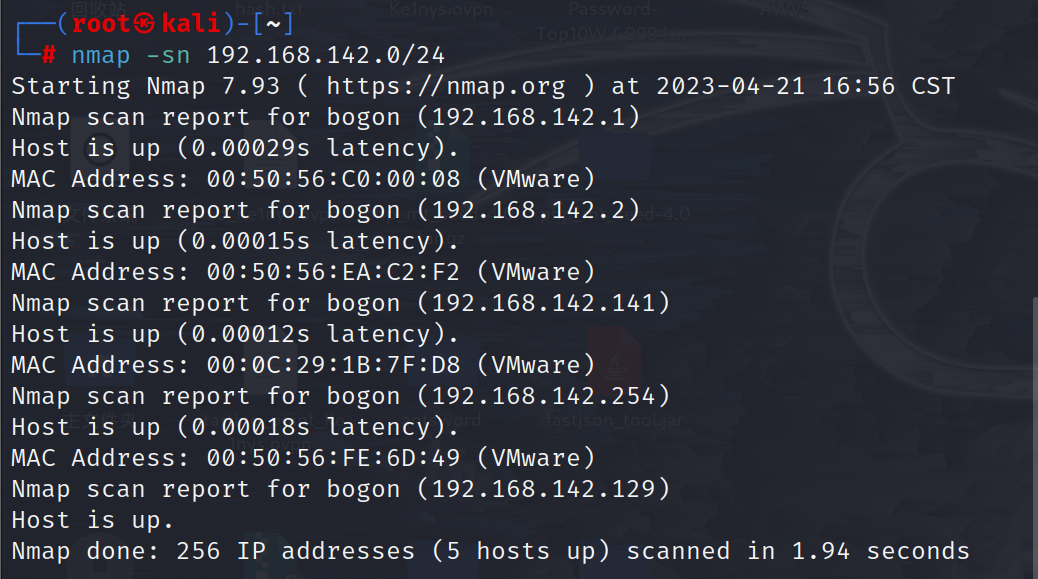Screen dimensions: 1038x579
Task: Select MAC address 00:50:56:EA:C2:F2
Action: coord(334,272)
